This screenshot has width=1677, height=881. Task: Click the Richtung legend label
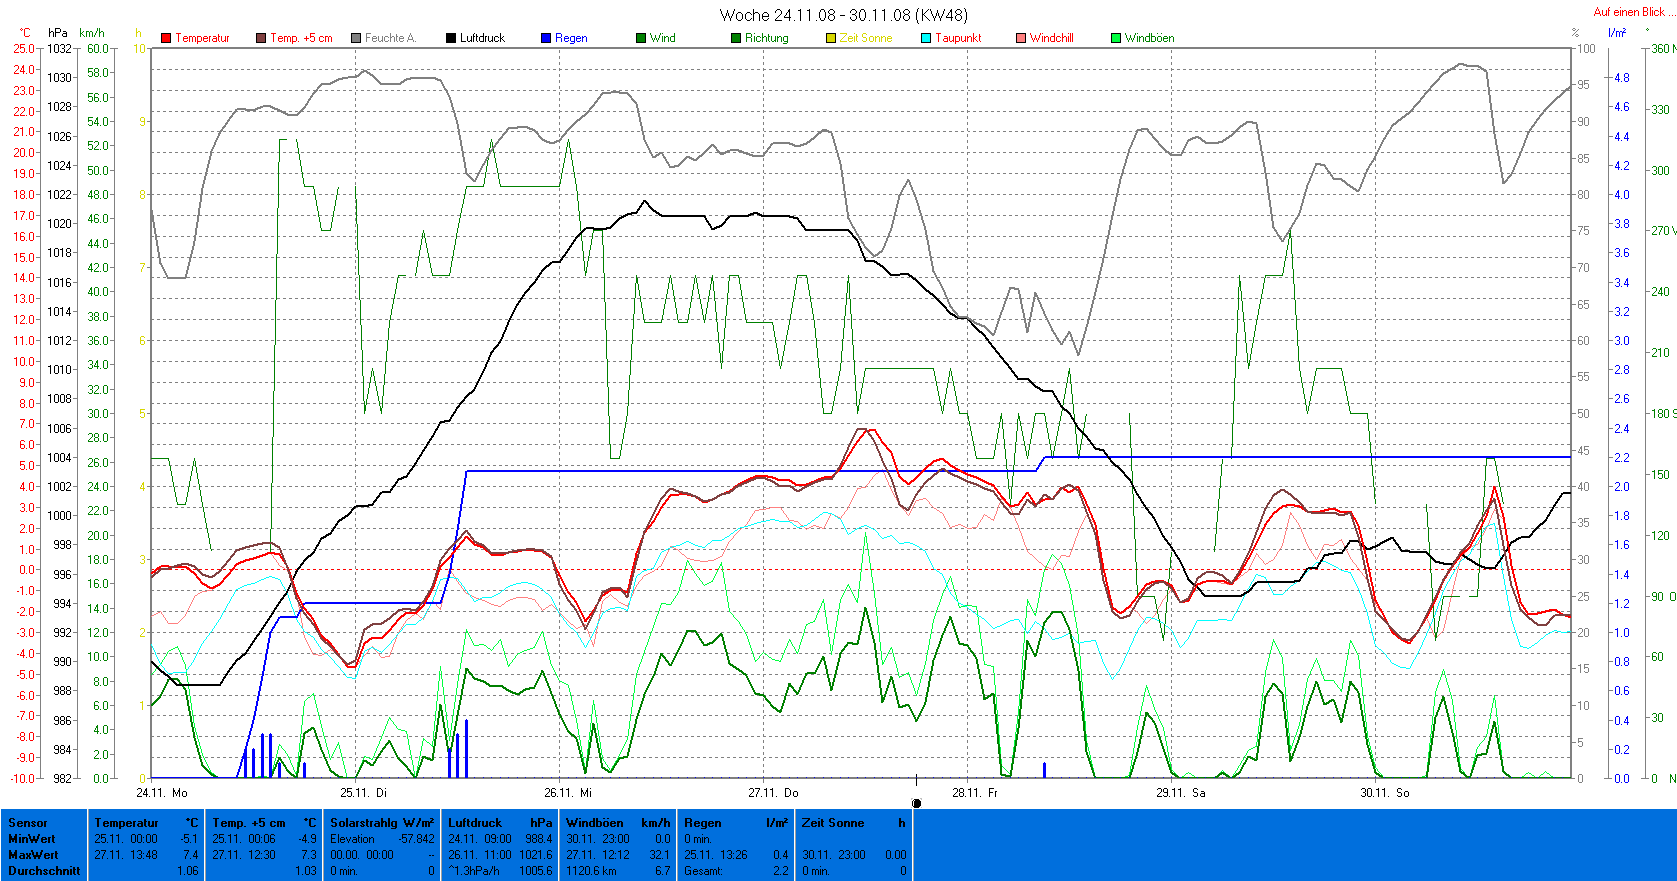[x=766, y=38]
